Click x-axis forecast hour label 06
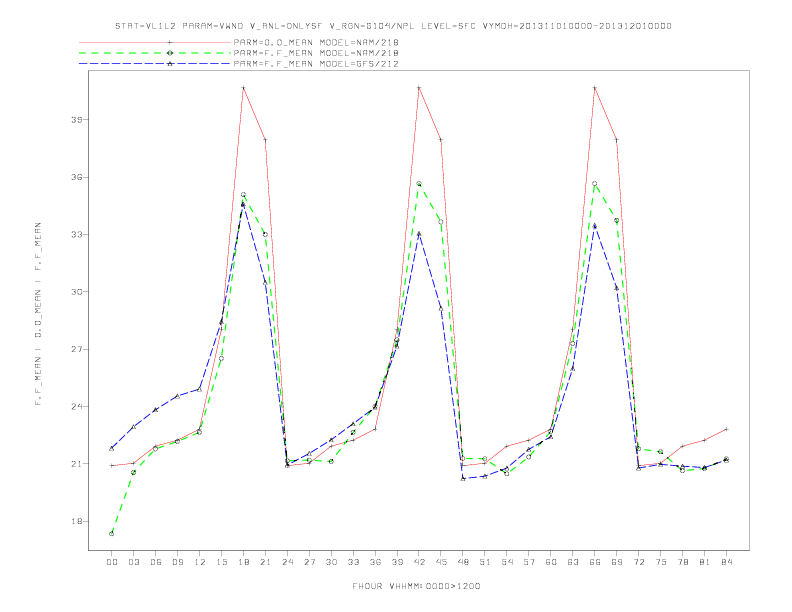Viewport: 792px width, 612px height. [156, 562]
